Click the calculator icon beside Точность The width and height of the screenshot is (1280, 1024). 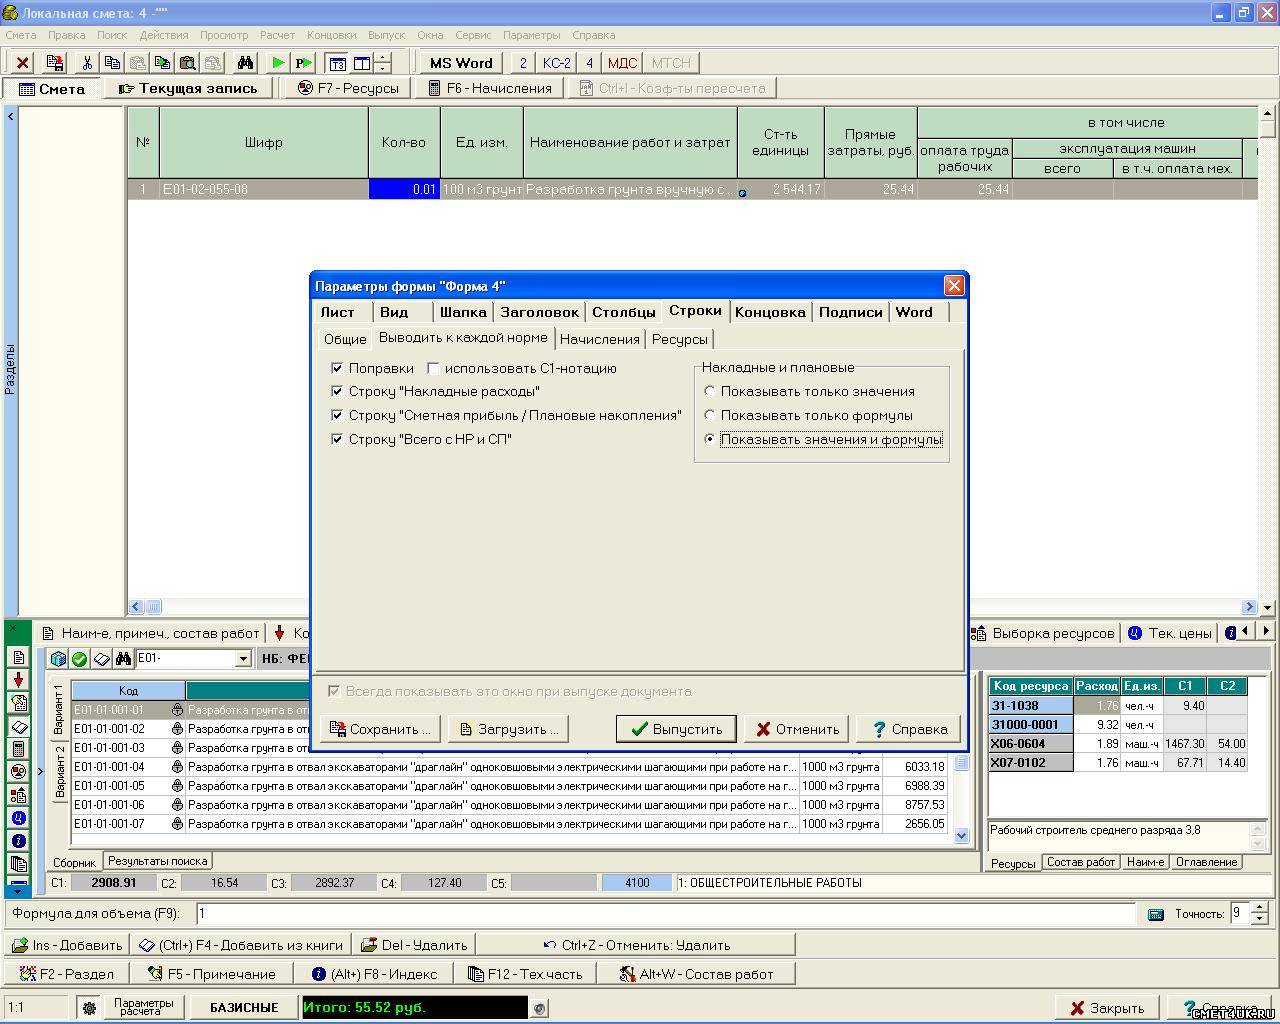(1155, 914)
